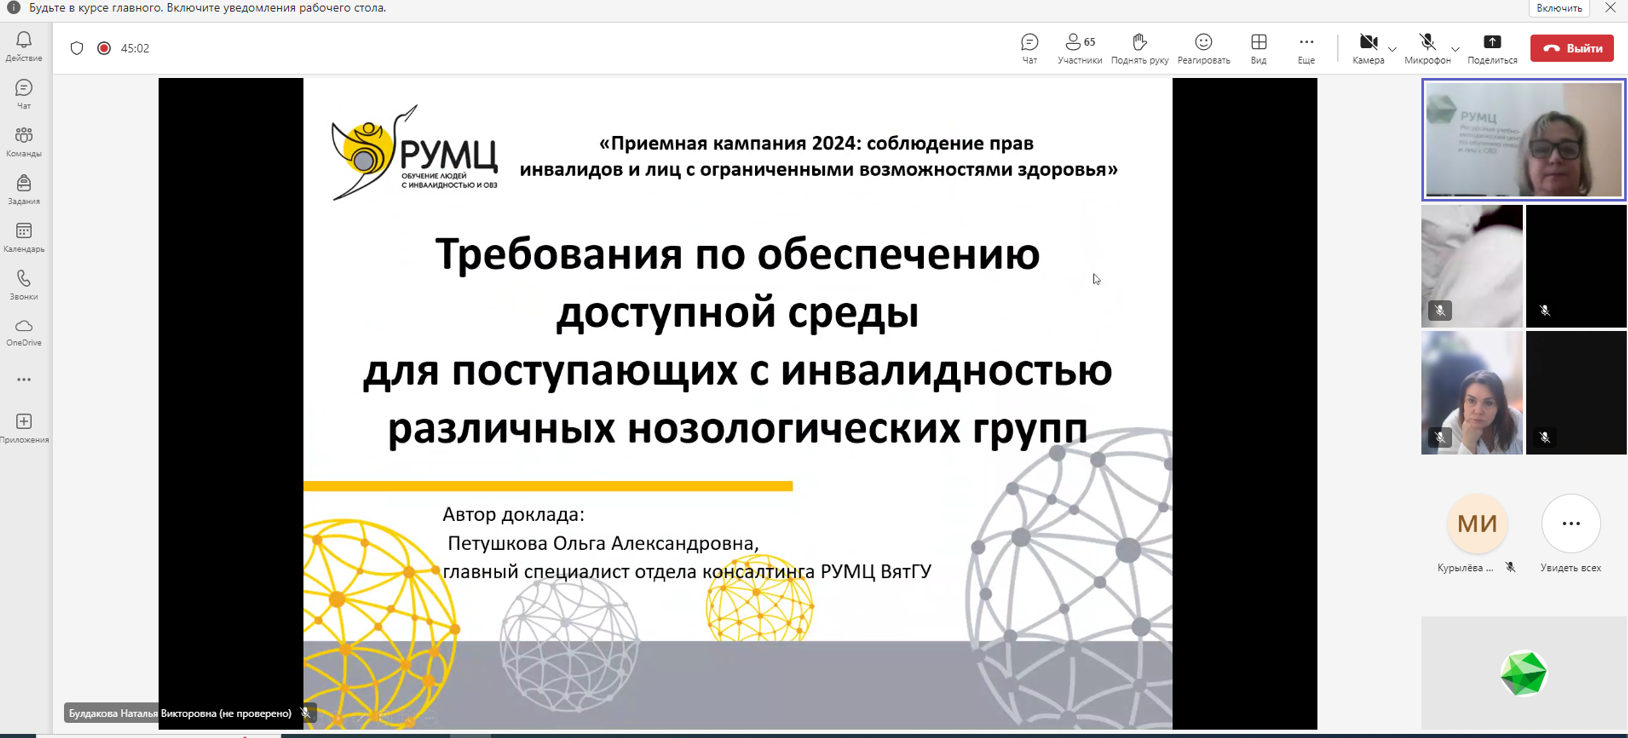Image resolution: width=1628 pixels, height=738 pixels.
Task: Change the meeting View layout
Action: 1258,48
